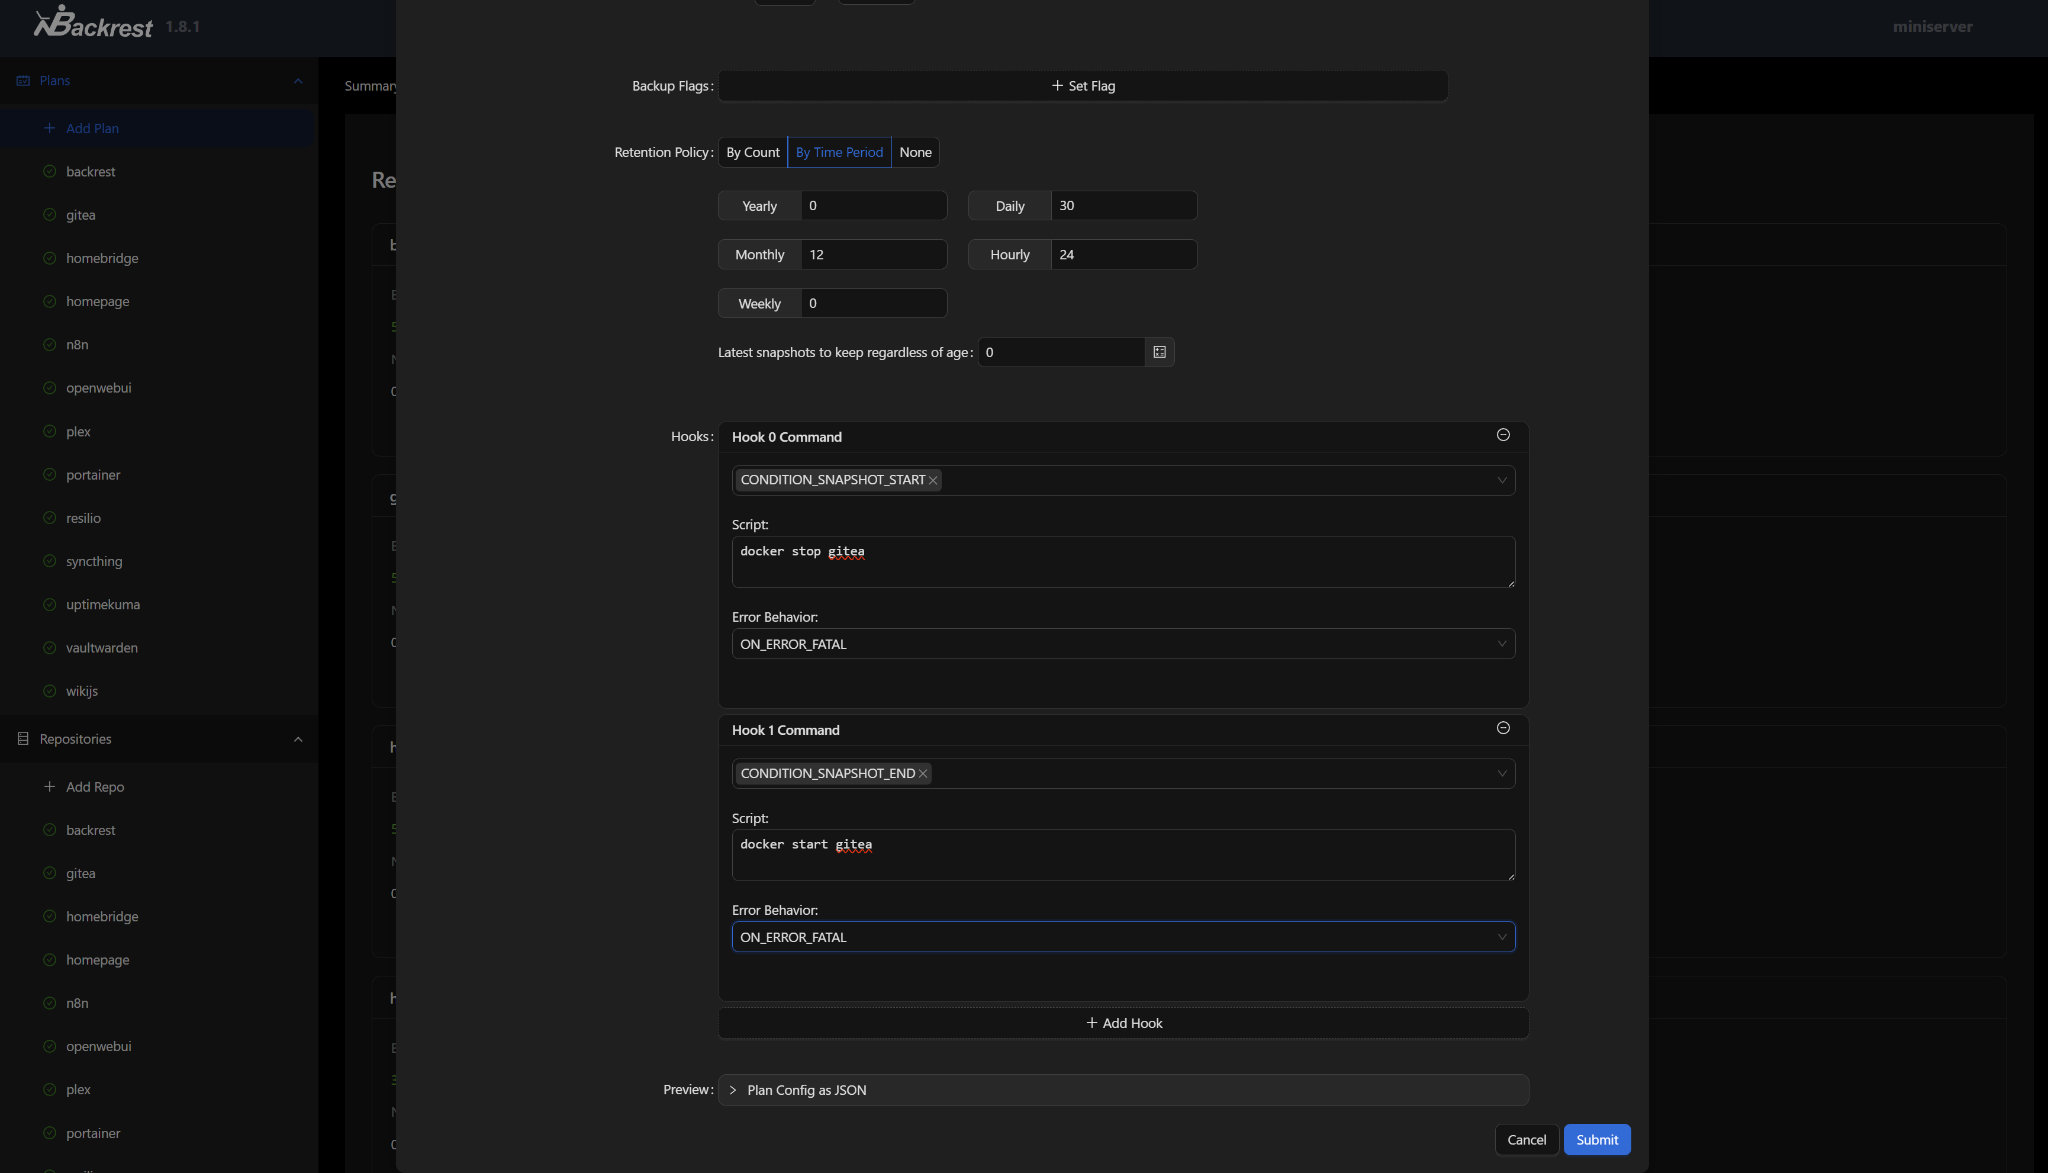Open Hook 1 Error Behavior dropdown
The height and width of the screenshot is (1173, 2048).
point(1123,937)
